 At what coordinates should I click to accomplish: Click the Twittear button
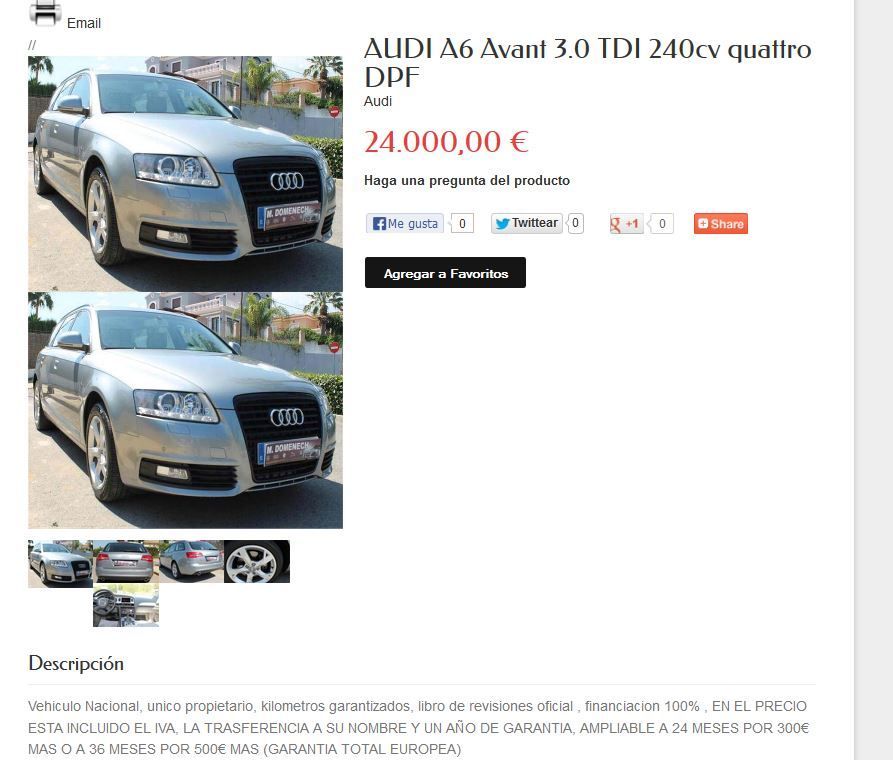point(527,223)
